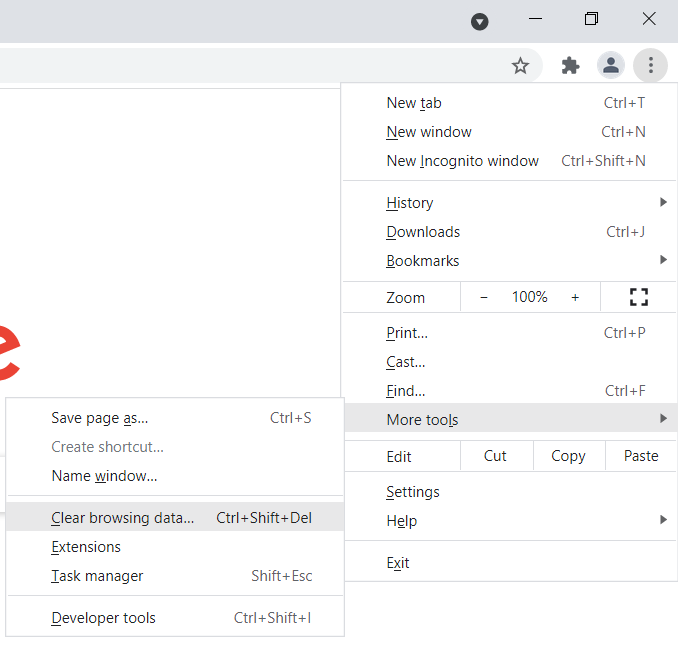Open Extensions from More tools submenu

[175, 547]
